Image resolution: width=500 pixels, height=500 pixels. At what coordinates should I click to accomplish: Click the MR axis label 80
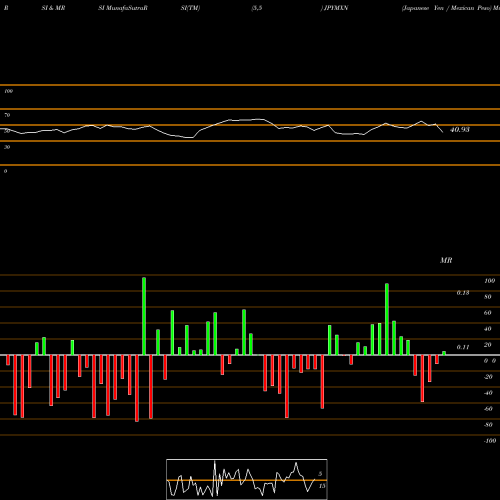click(488, 297)
